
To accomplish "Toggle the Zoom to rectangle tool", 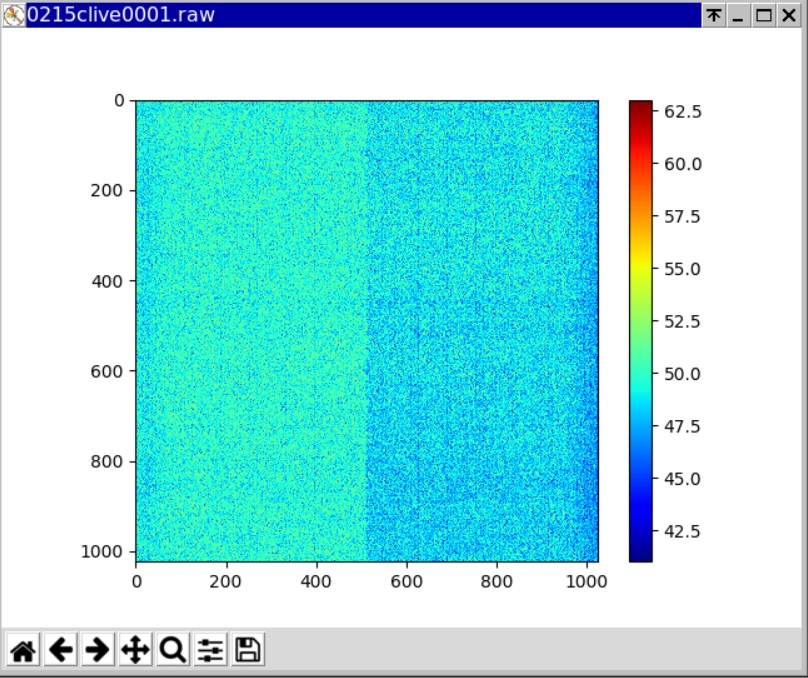I will 173,650.
